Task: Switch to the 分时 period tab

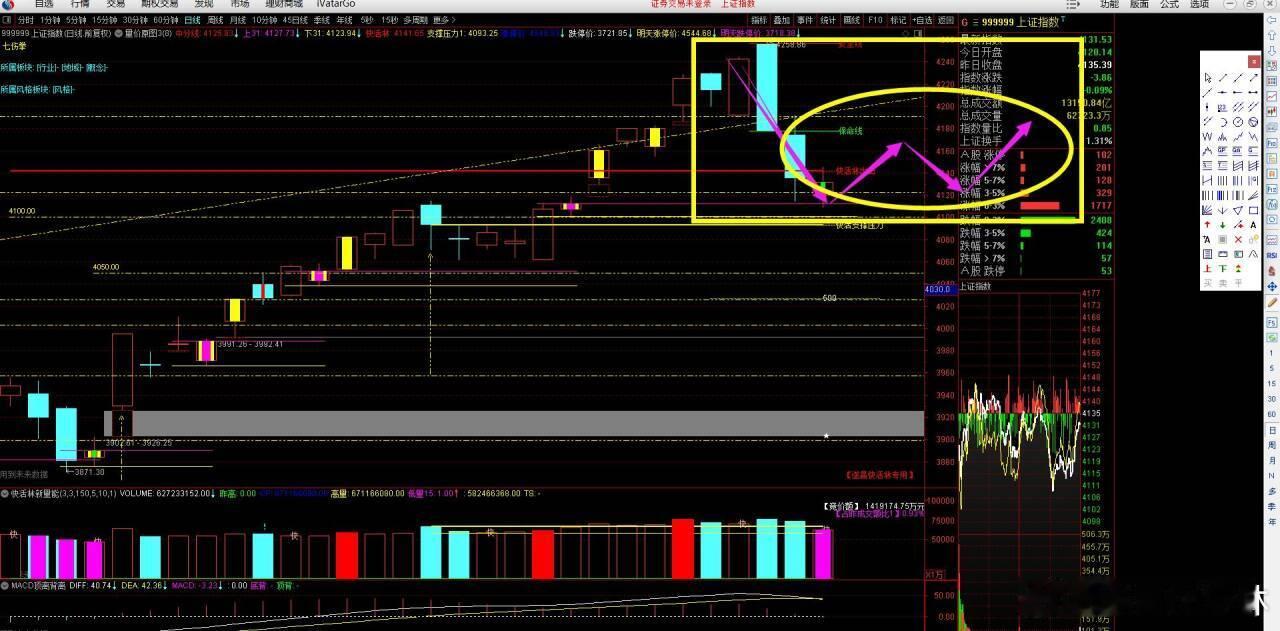Action: [x=26, y=20]
